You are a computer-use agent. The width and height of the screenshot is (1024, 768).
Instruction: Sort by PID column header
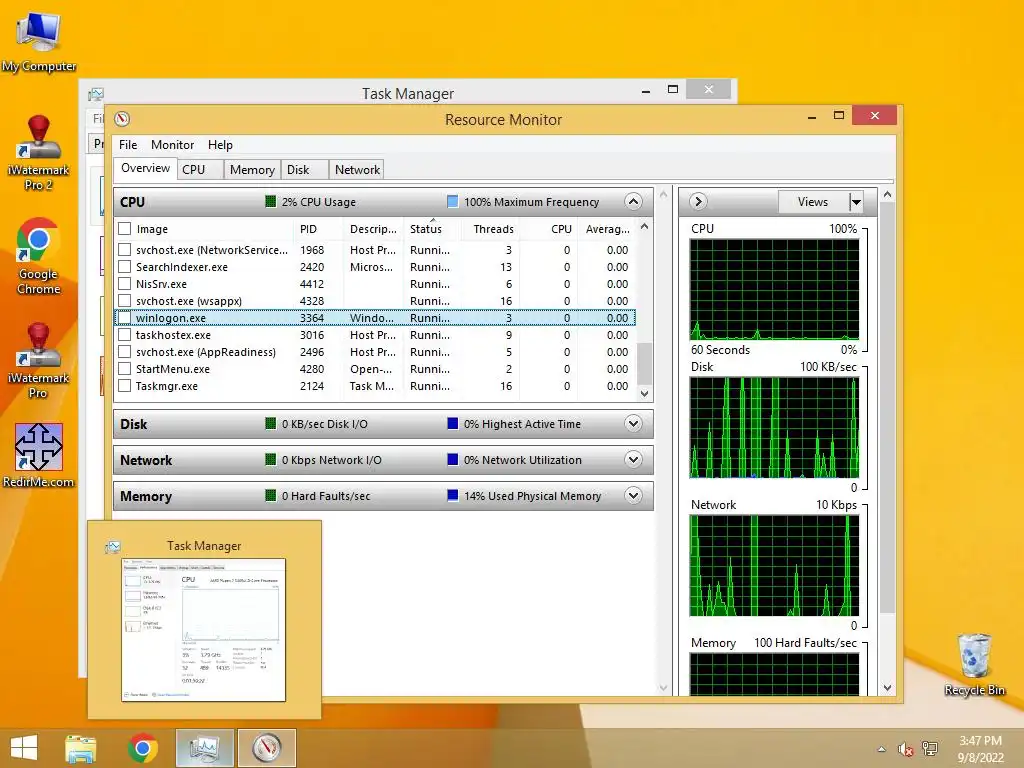318,229
